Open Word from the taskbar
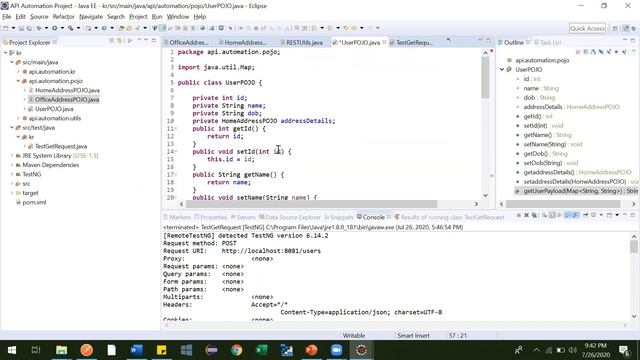The height and width of the screenshot is (360, 640). click(x=136, y=350)
